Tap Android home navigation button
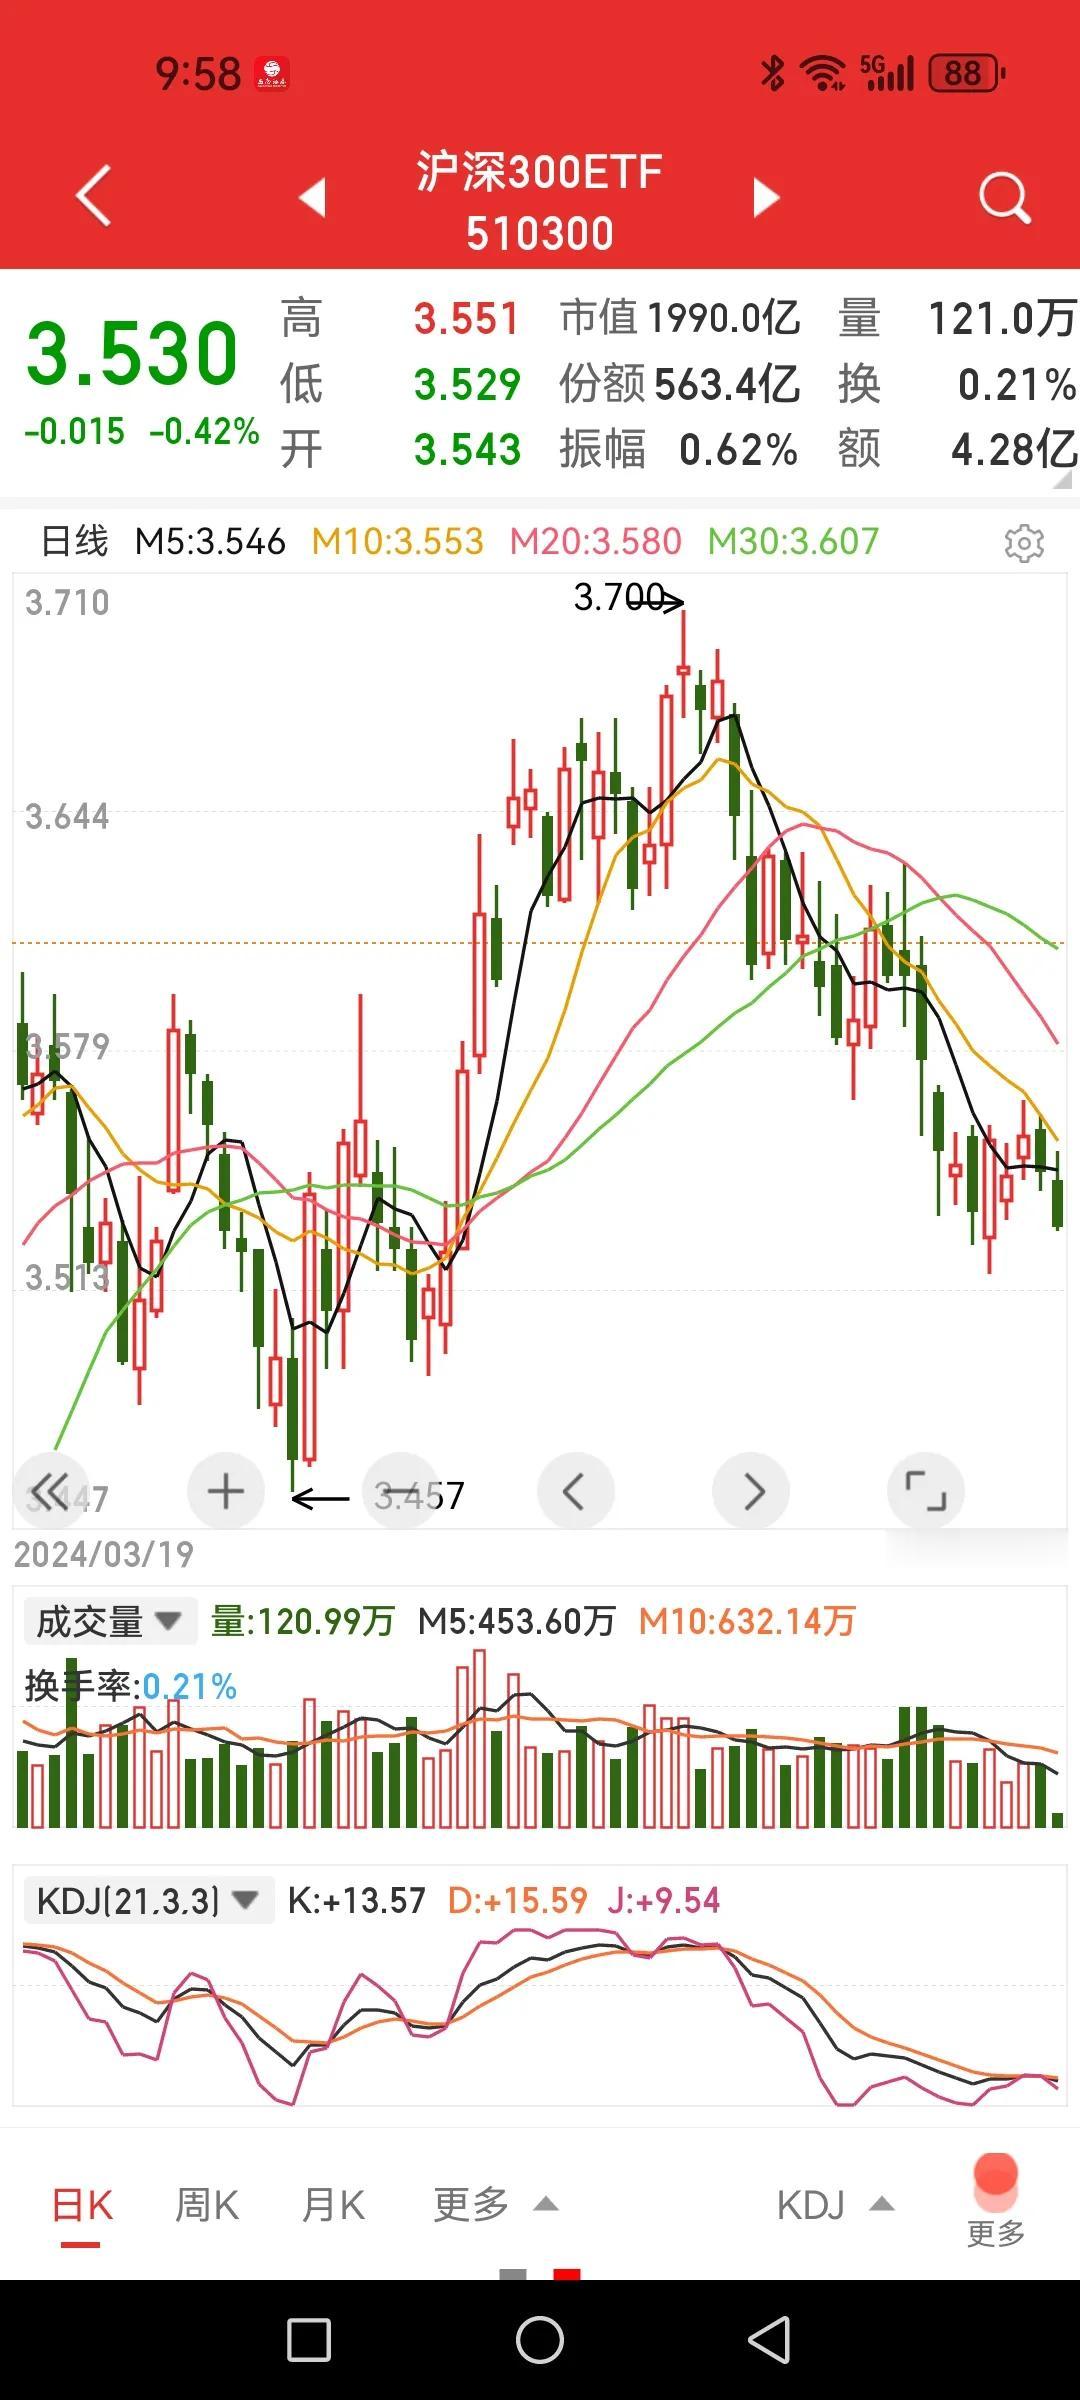 click(540, 2340)
